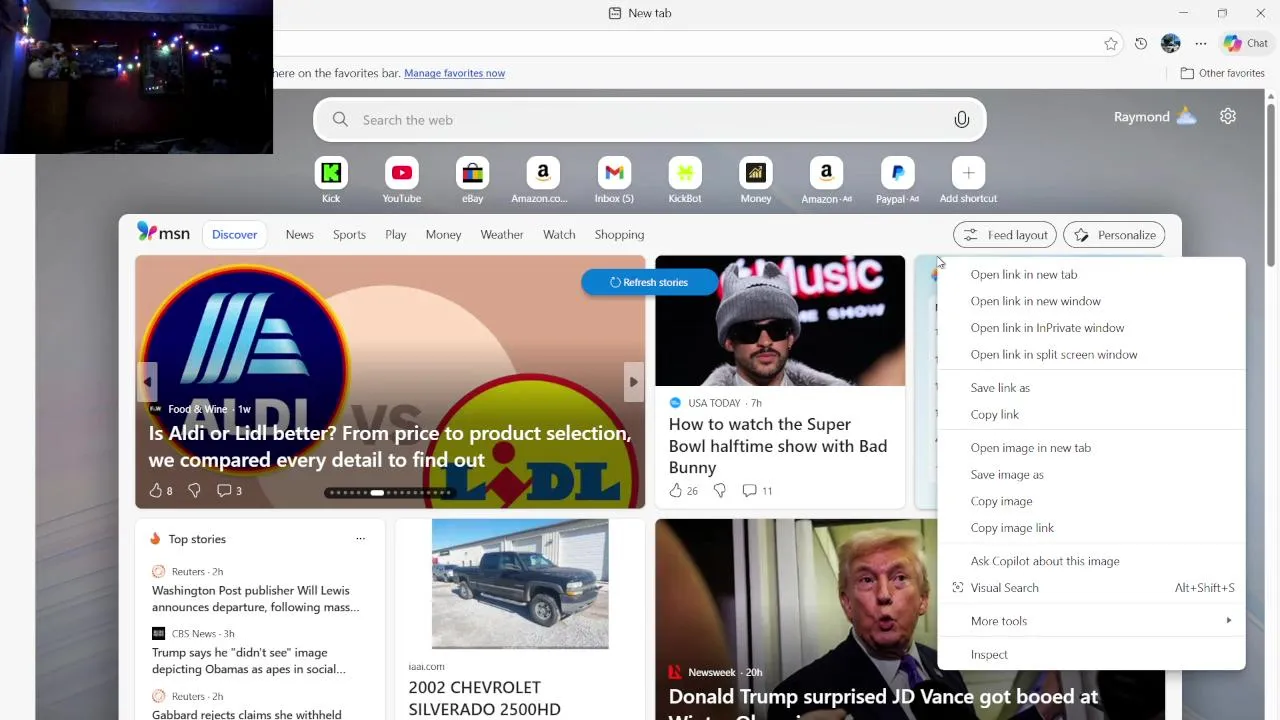This screenshot has width=1280, height=720.
Task: Switch to the Play tab
Action: [396, 234]
